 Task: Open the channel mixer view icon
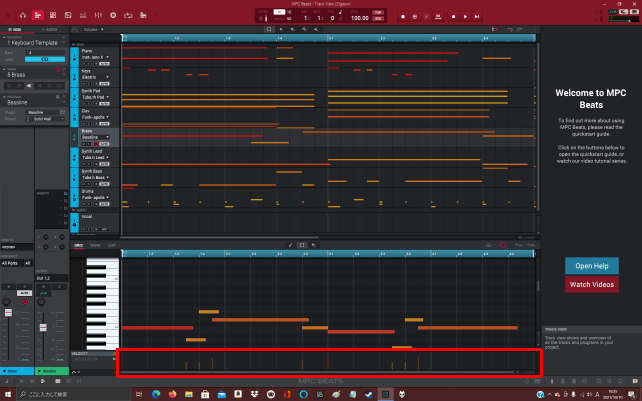click(96, 16)
